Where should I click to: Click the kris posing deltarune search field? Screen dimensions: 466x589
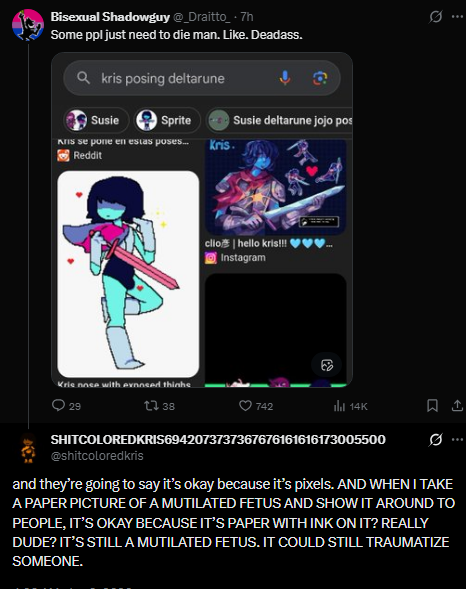pos(202,78)
